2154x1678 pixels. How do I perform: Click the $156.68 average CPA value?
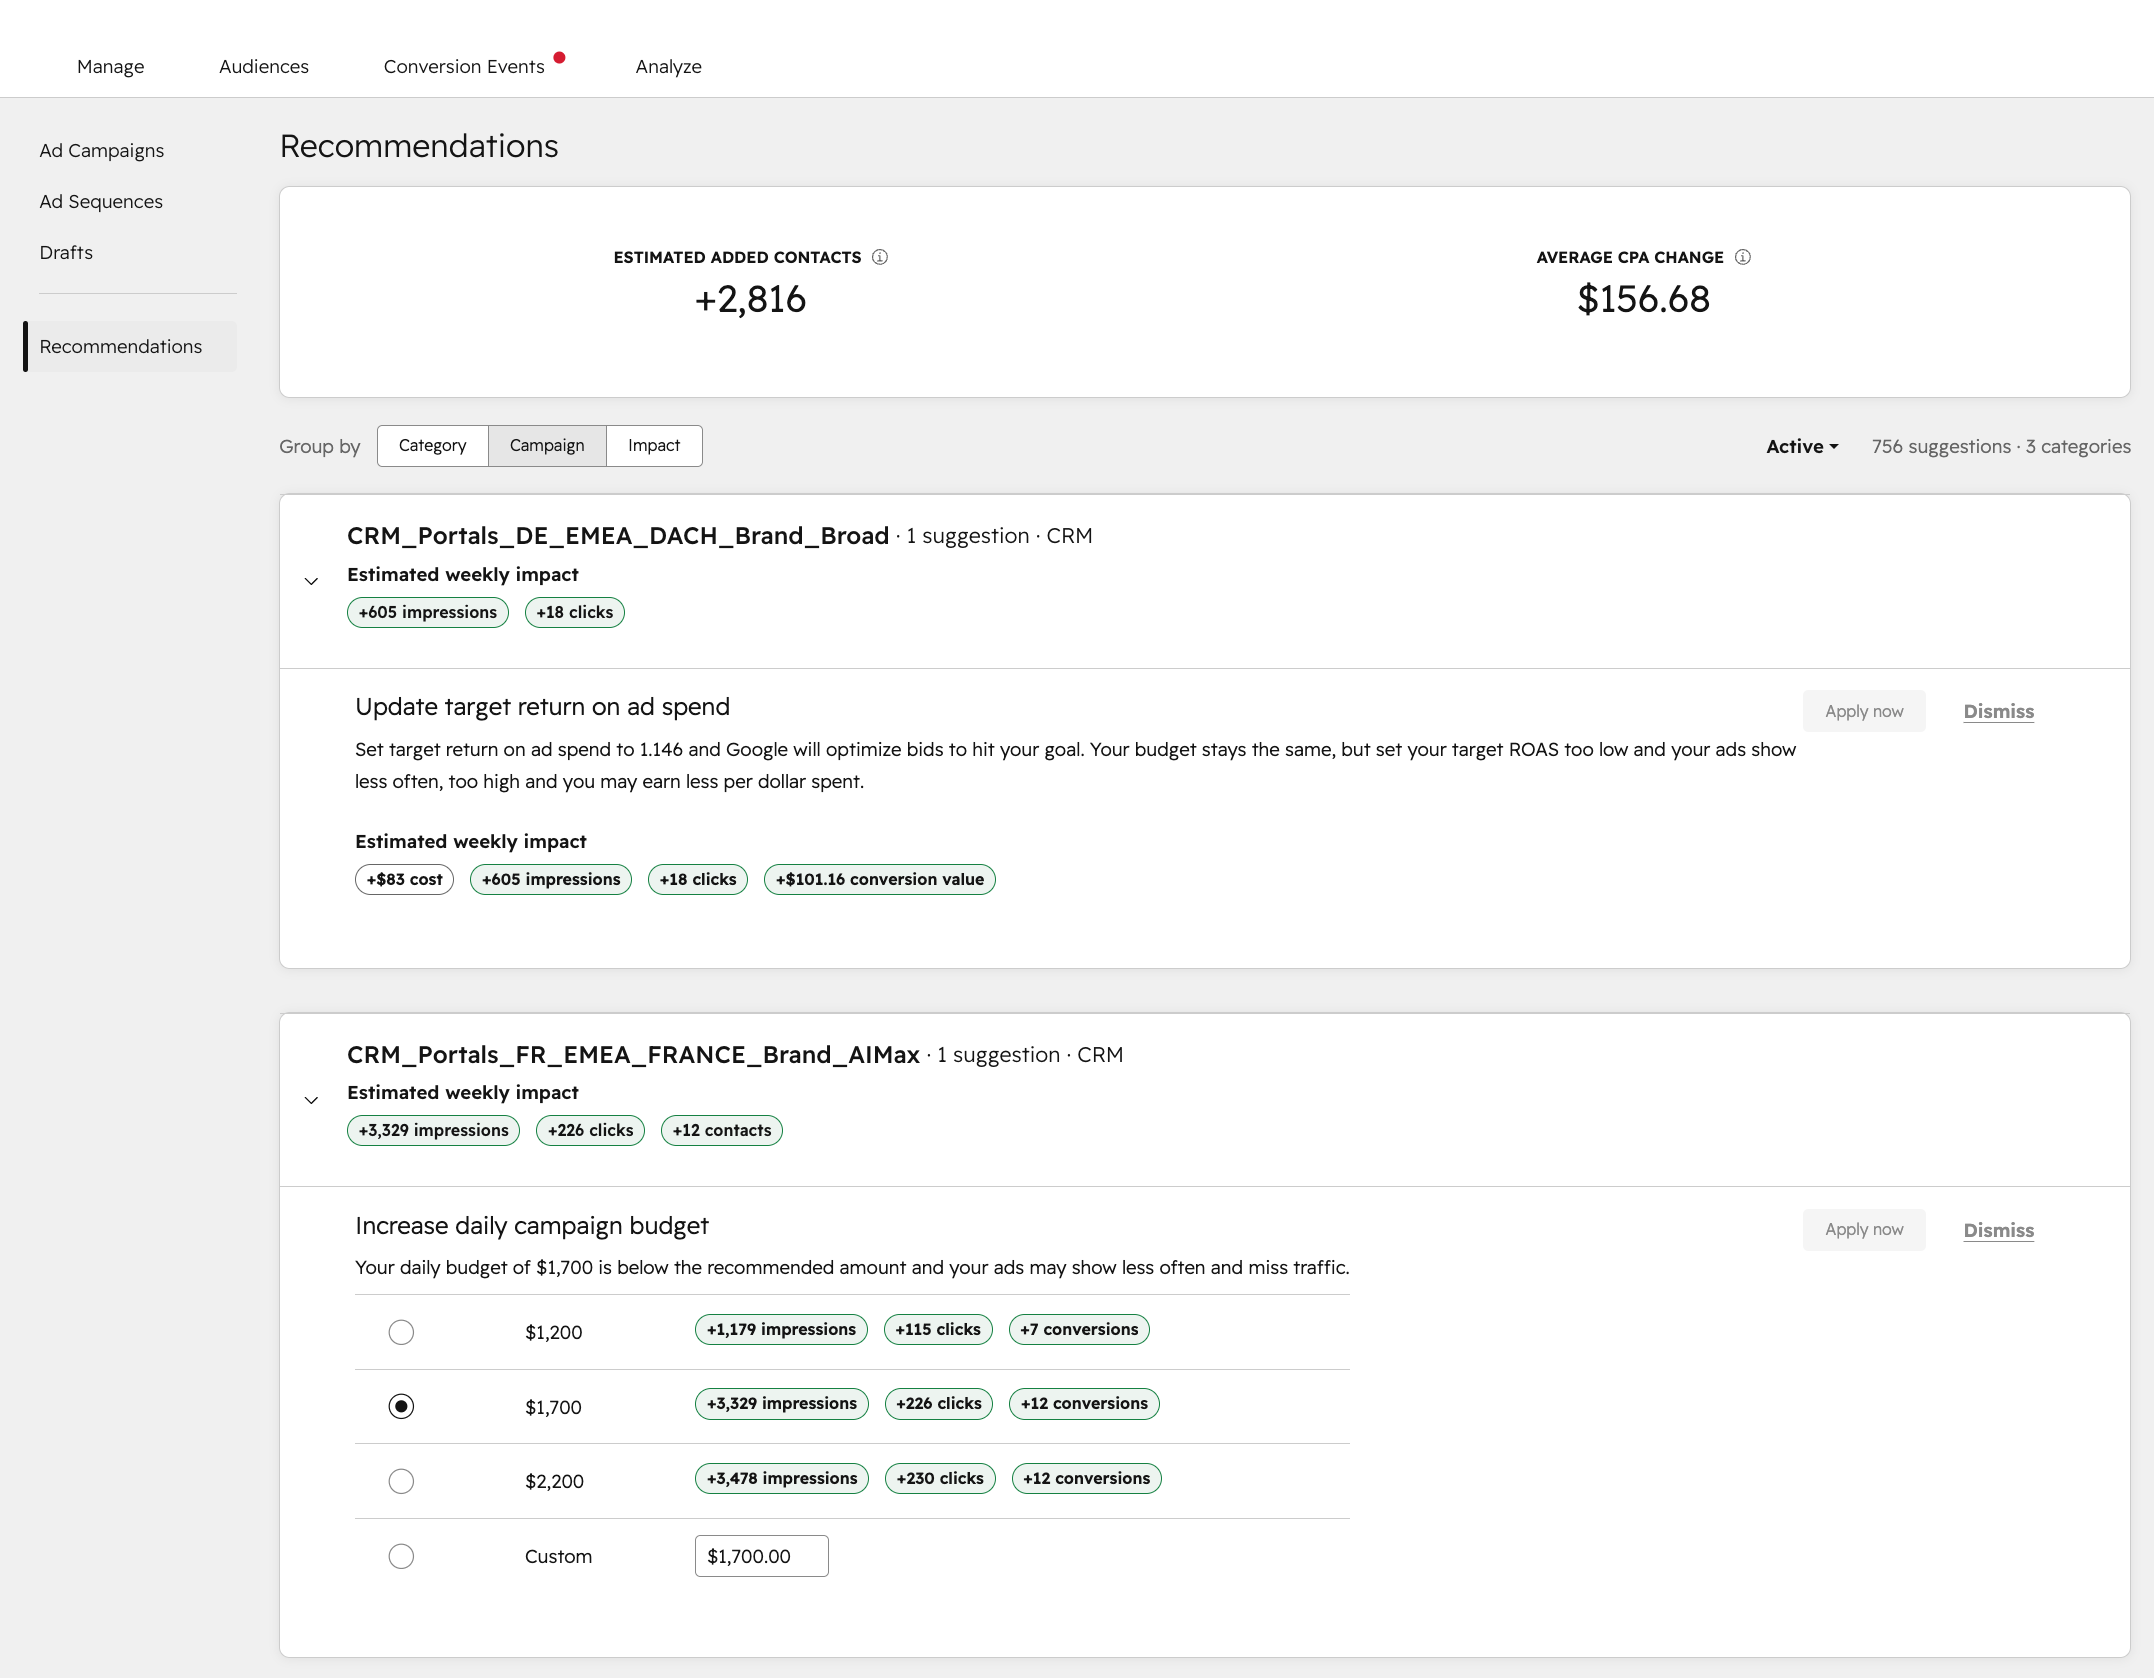coord(1643,299)
